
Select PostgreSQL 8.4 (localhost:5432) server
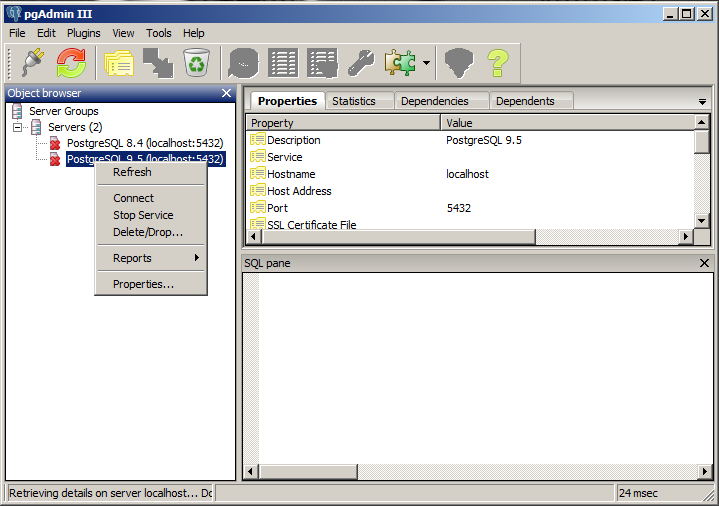click(x=145, y=143)
